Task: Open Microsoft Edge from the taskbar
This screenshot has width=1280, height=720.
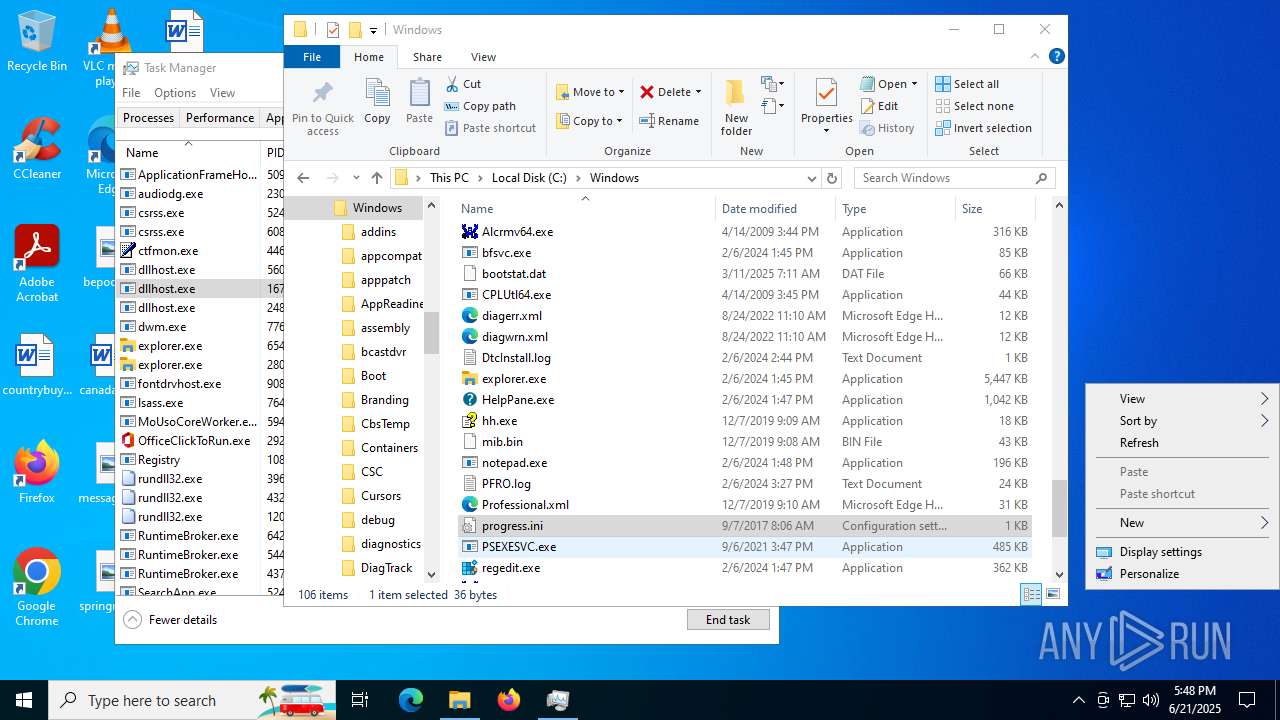Action: pyautogui.click(x=411, y=700)
